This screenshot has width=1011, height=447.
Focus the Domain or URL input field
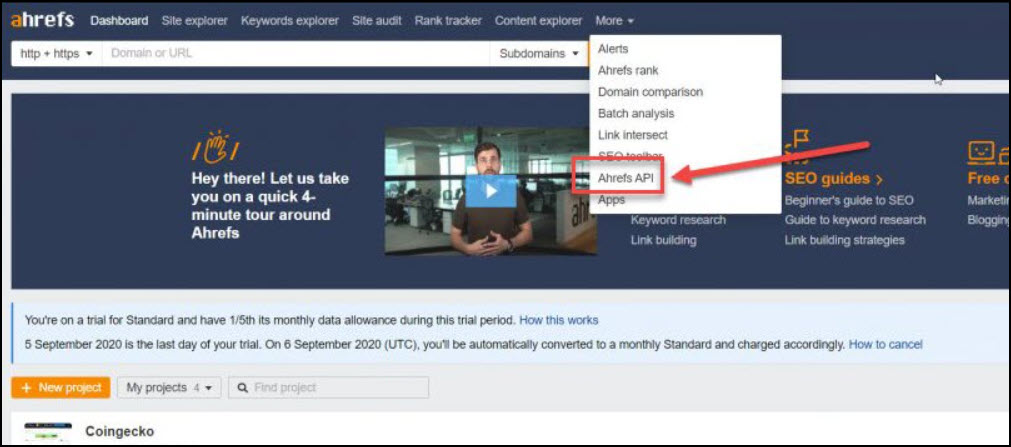pos(295,53)
